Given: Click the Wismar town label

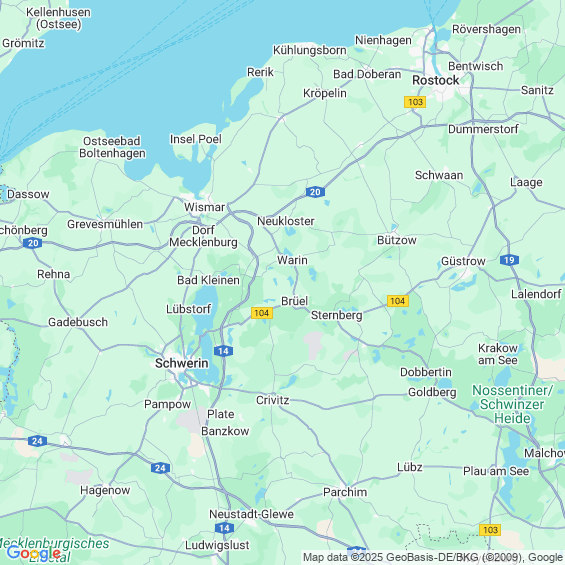Looking at the screenshot, I should point(204,207).
